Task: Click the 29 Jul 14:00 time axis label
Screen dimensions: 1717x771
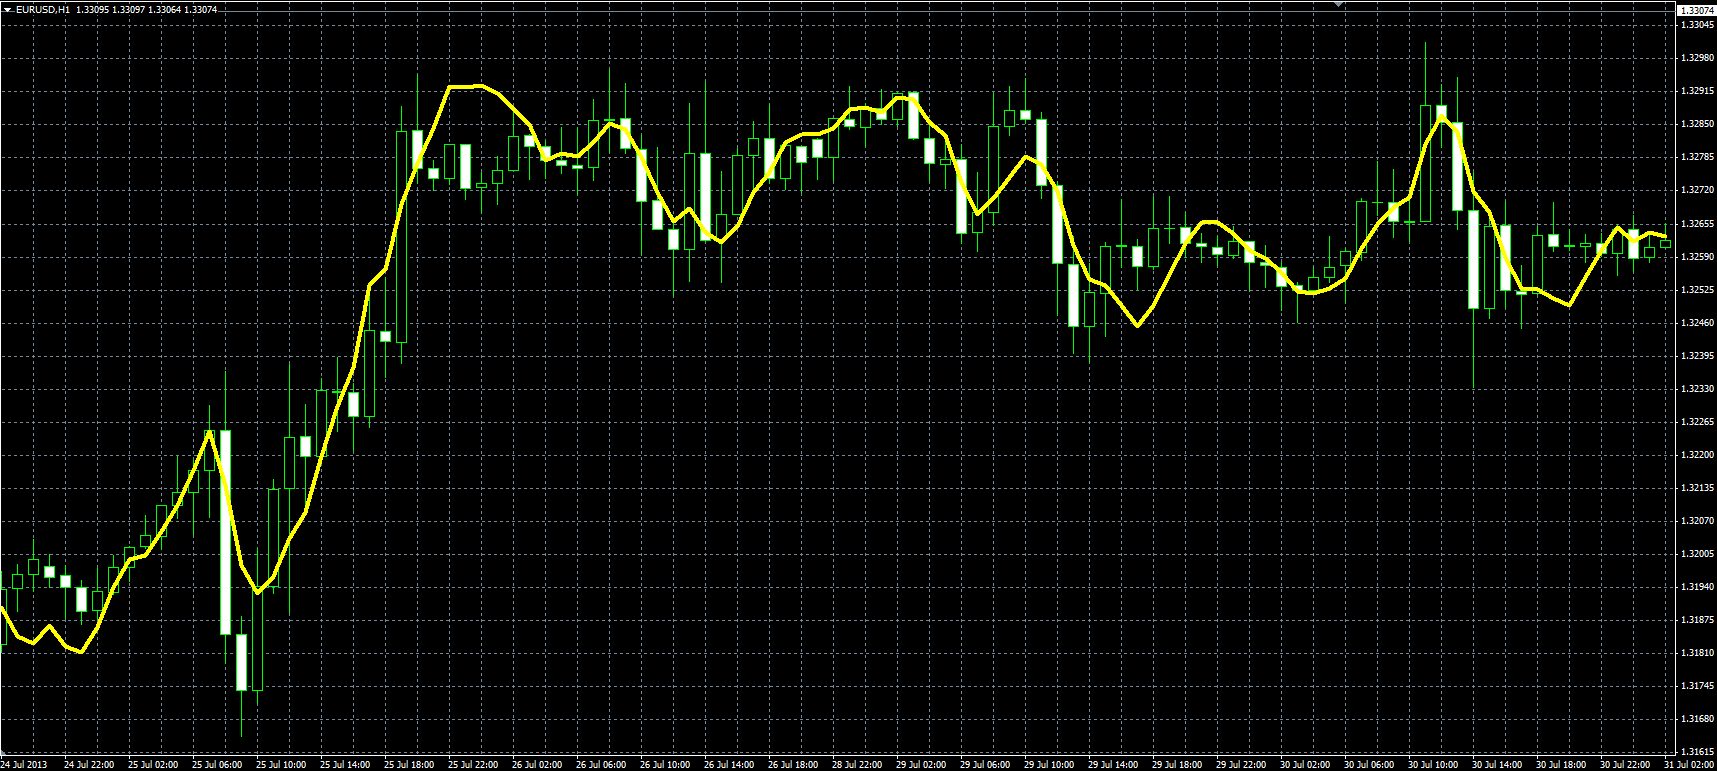Action: pos(1113,765)
